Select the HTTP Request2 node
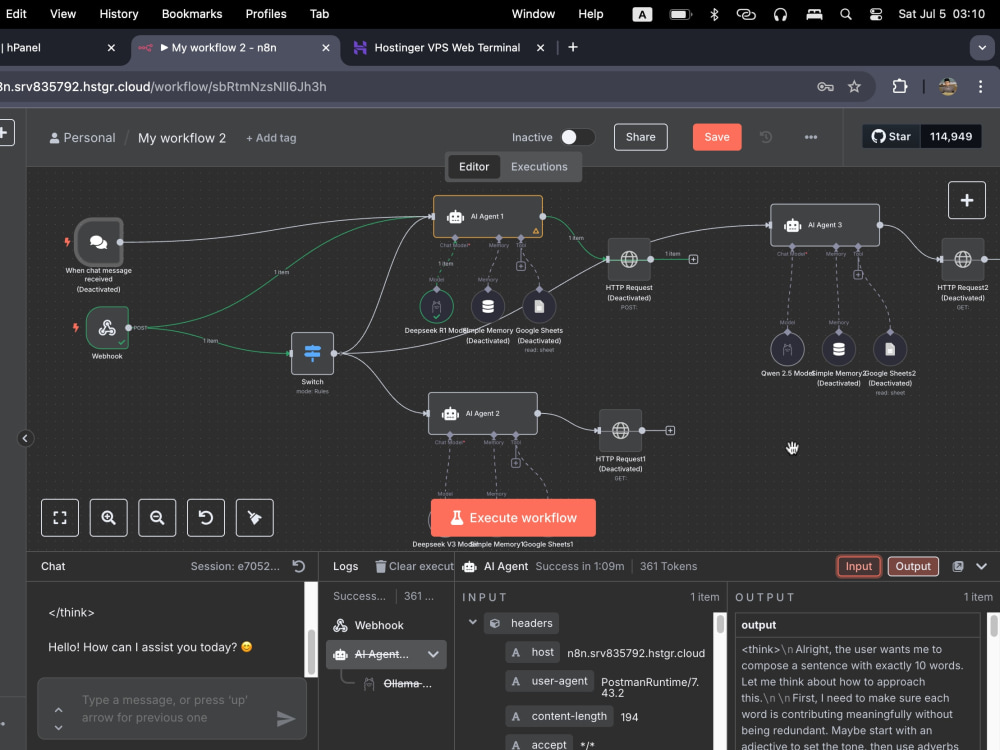Image resolution: width=1000 pixels, height=750 pixels. 963,260
